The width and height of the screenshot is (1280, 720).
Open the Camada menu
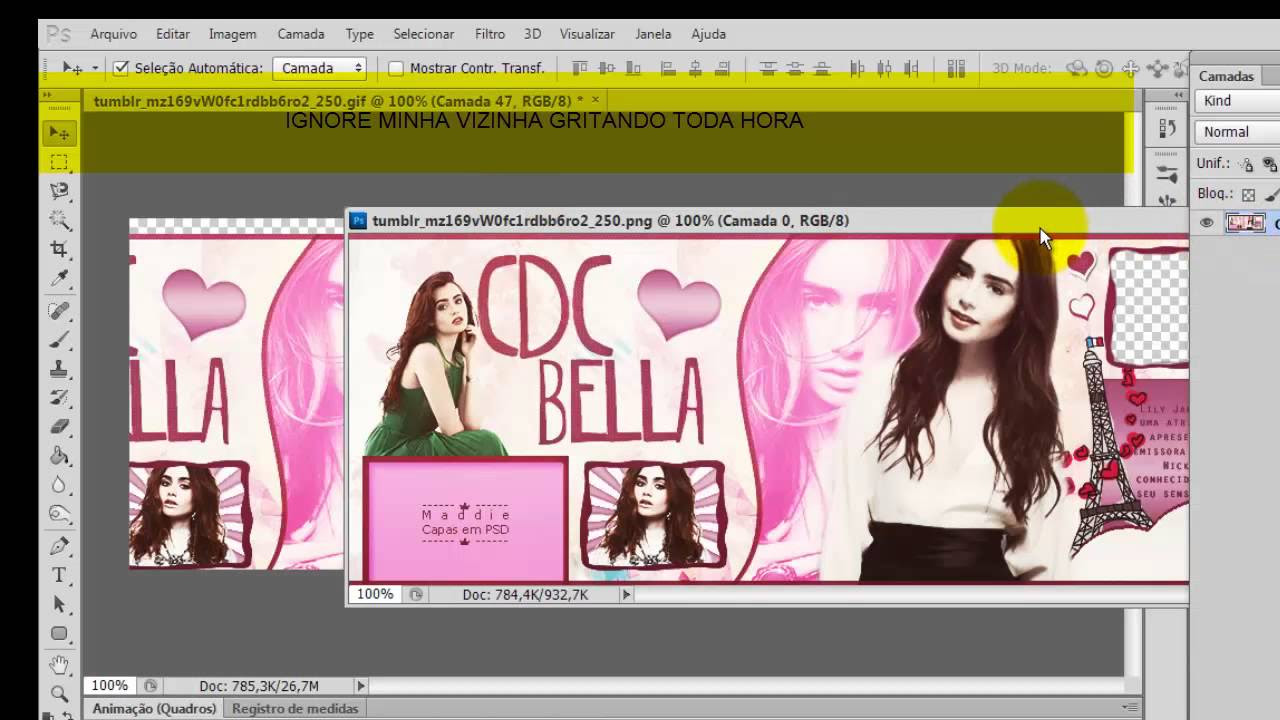[301, 34]
